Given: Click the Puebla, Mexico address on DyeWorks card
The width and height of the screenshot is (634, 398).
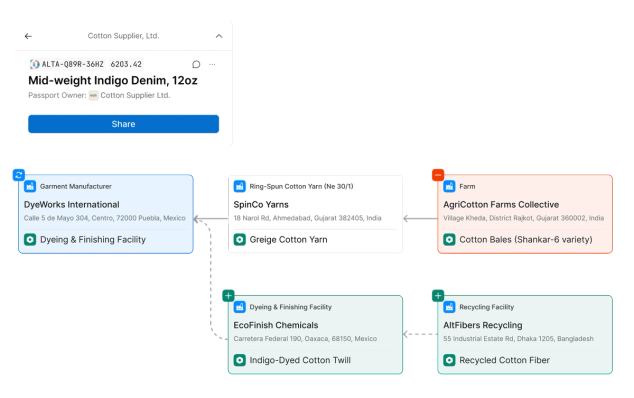Looking at the screenshot, I should tap(105, 218).
